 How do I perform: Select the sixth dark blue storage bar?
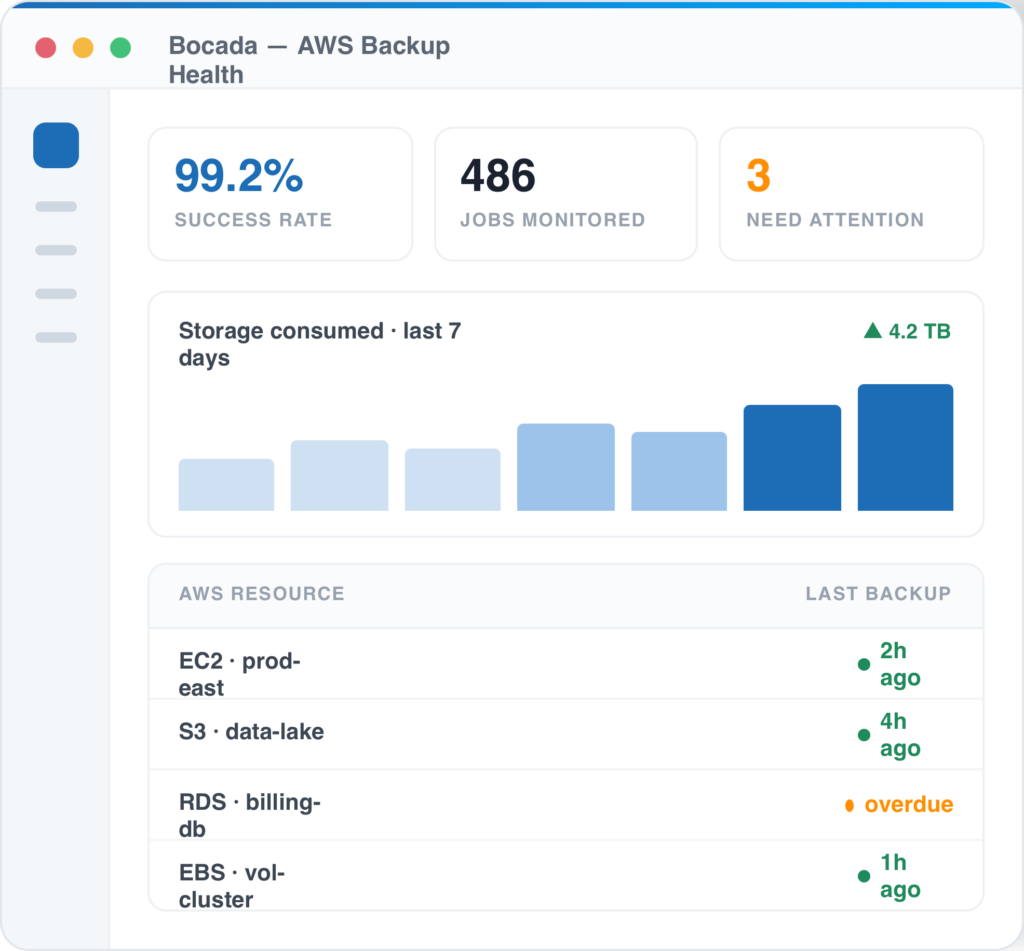[x=792, y=458]
